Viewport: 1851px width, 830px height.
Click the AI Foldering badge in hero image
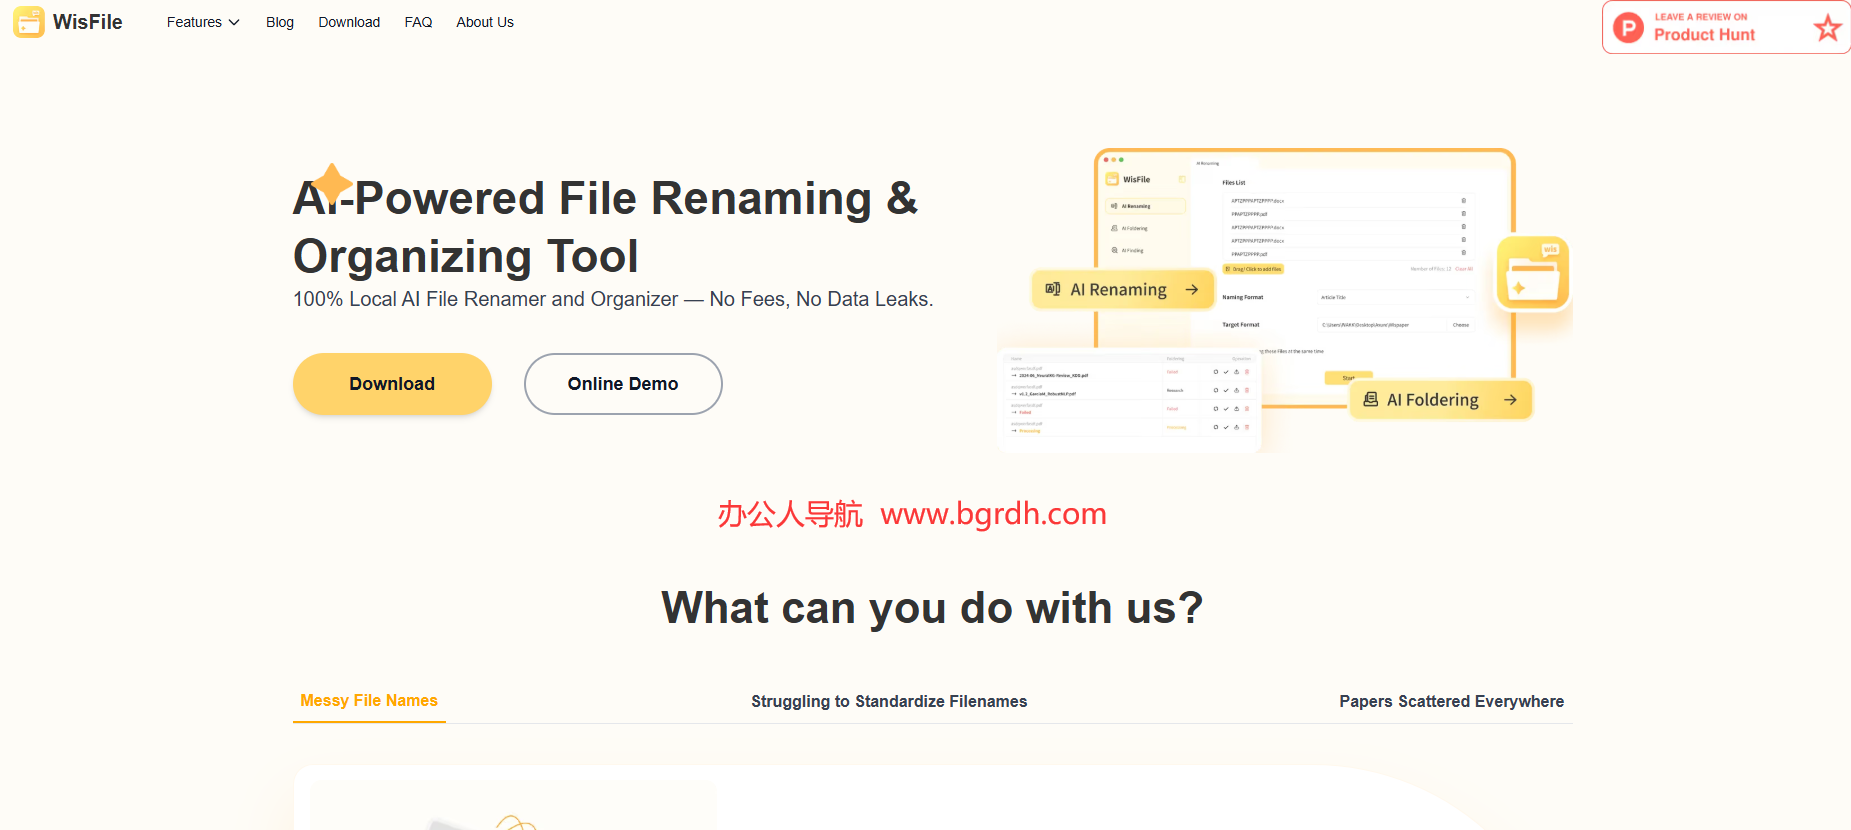tap(1440, 400)
